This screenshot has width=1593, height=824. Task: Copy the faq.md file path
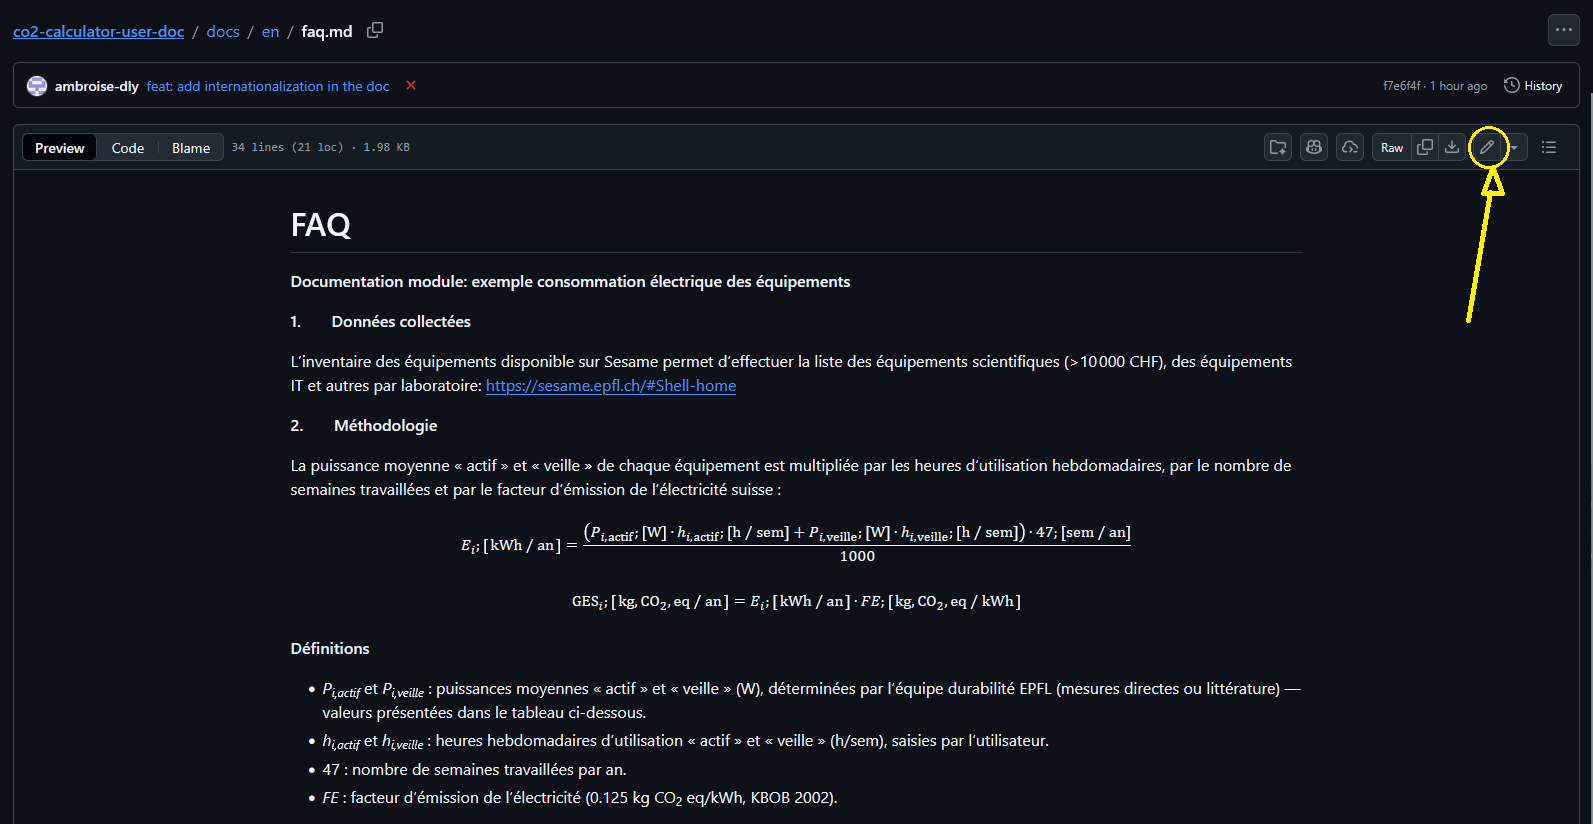click(x=375, y=31)
